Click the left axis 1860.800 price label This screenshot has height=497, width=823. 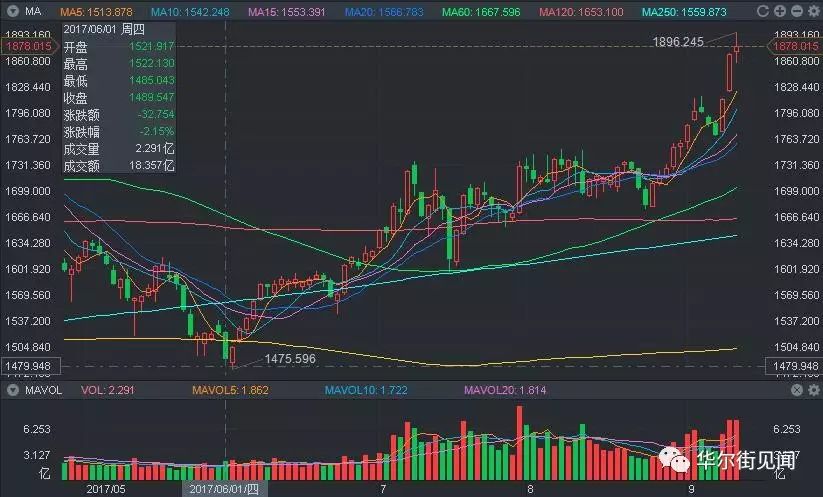click(28, 61)
